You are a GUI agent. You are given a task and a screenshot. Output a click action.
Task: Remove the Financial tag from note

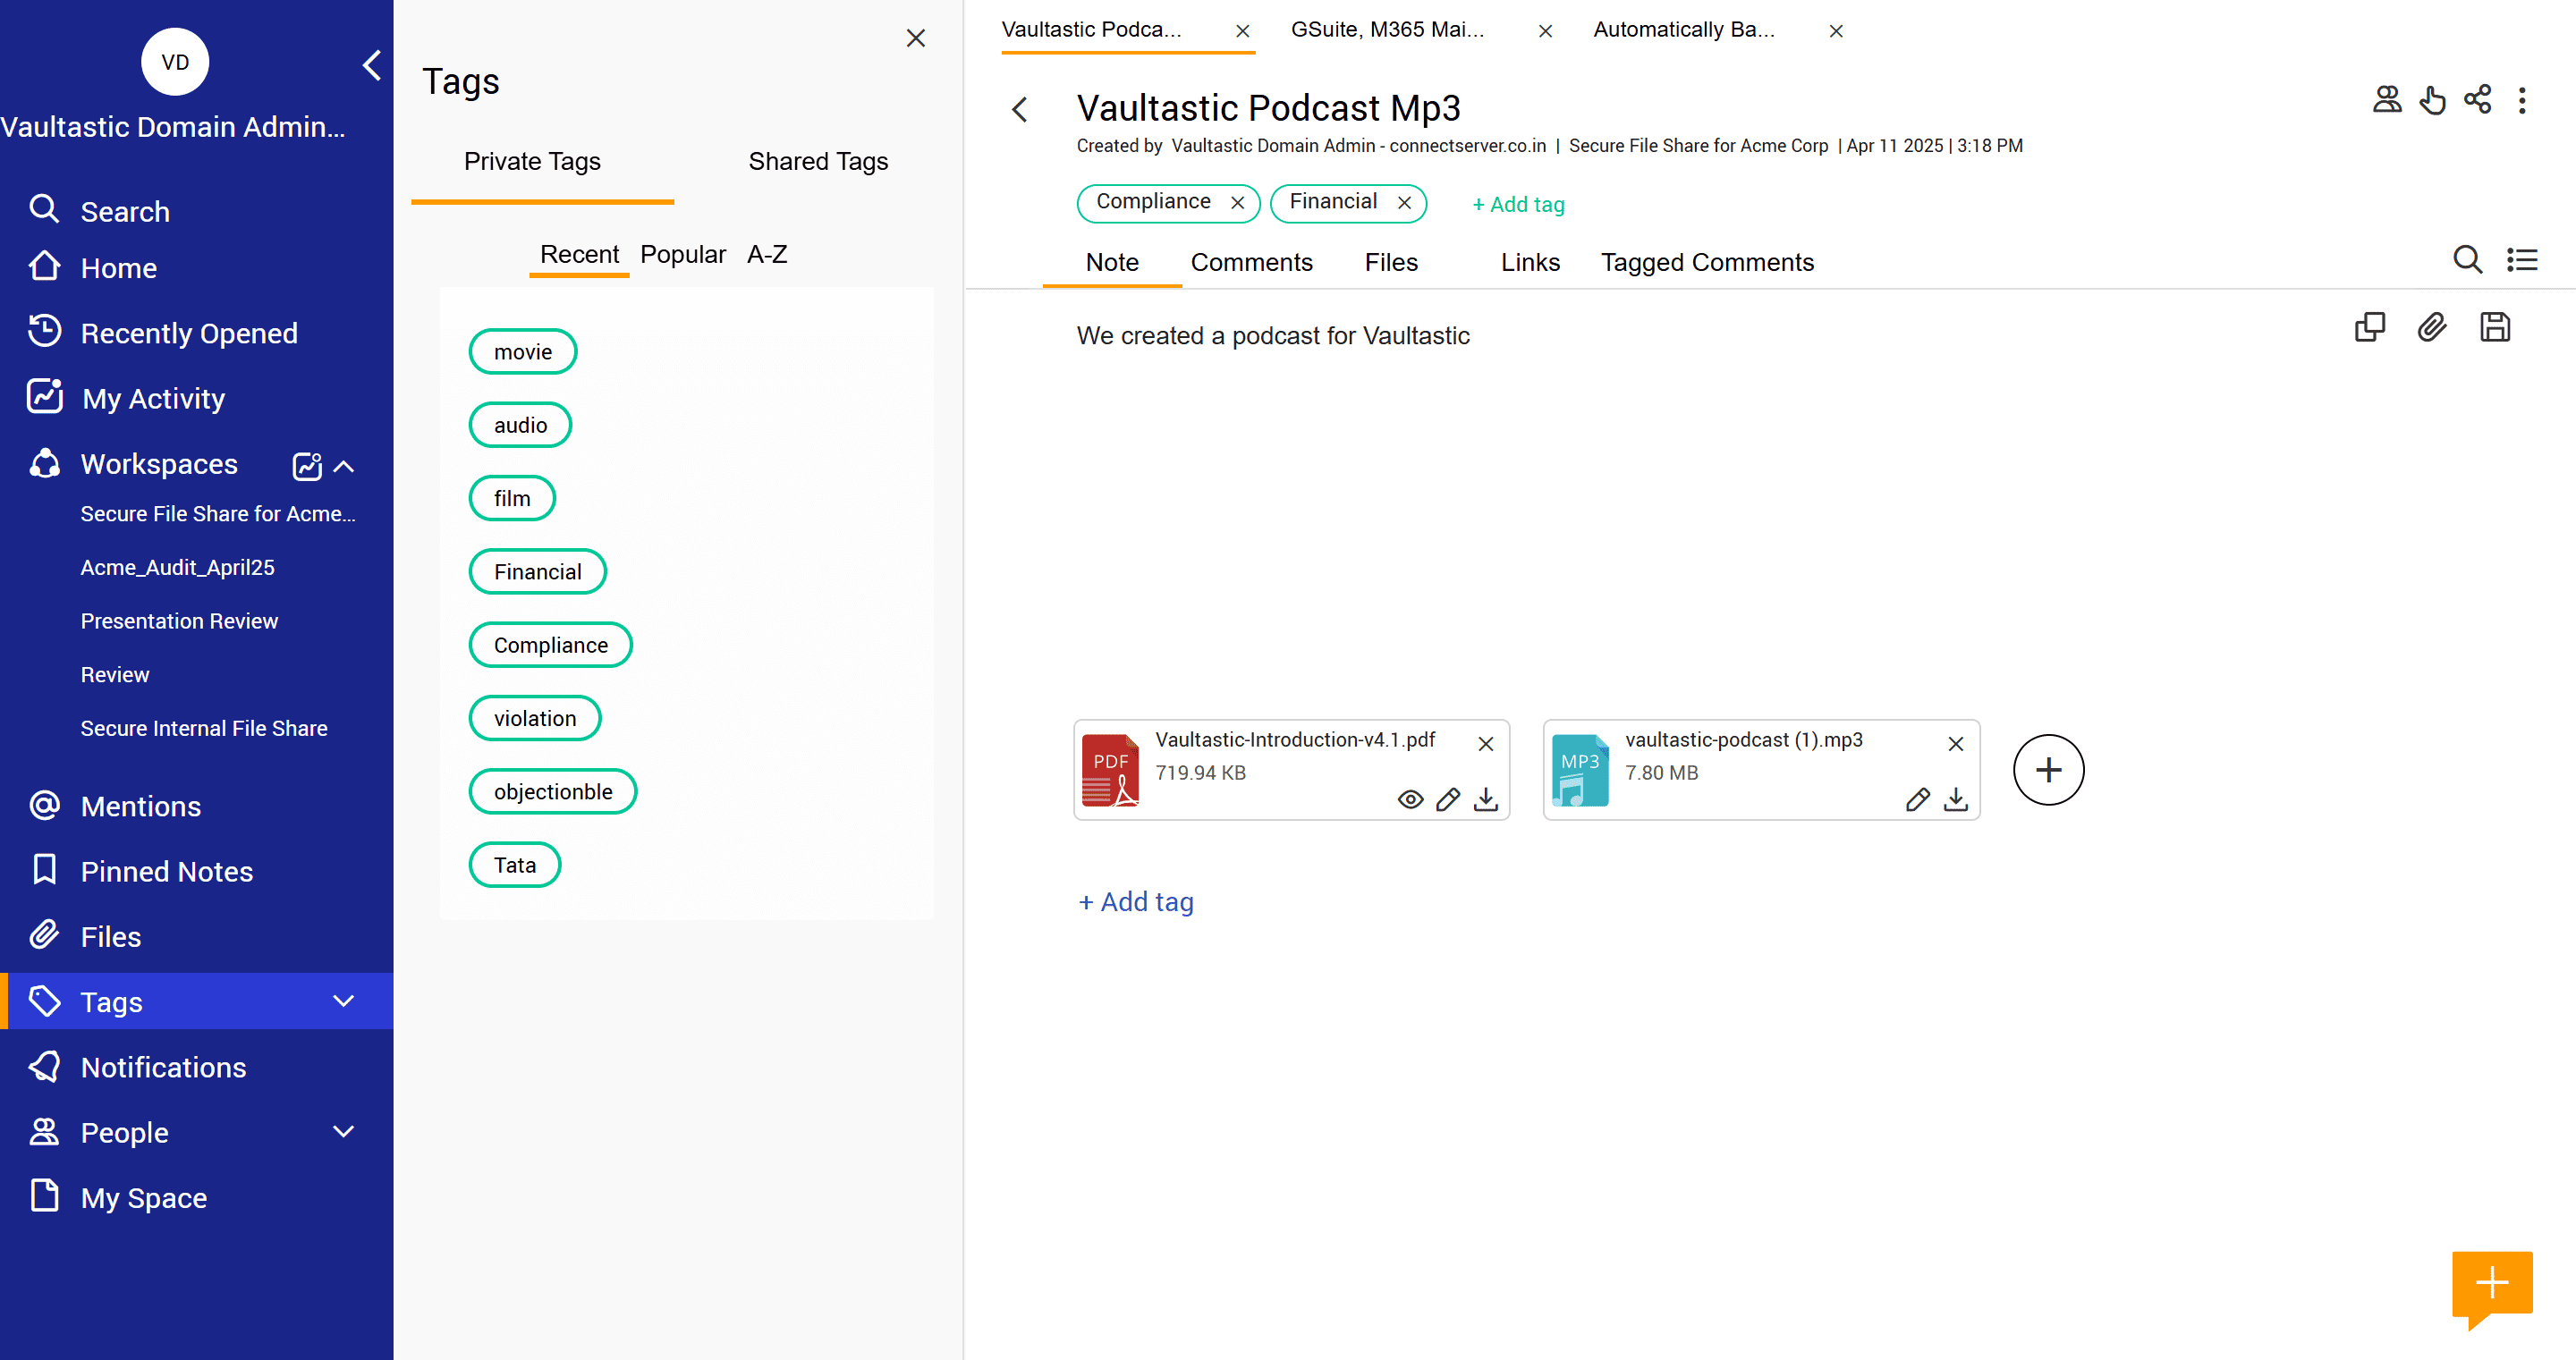(1404, 203)
